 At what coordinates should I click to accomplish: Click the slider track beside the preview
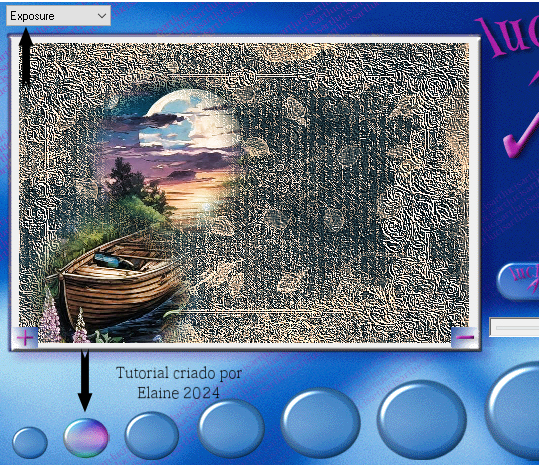514,328
